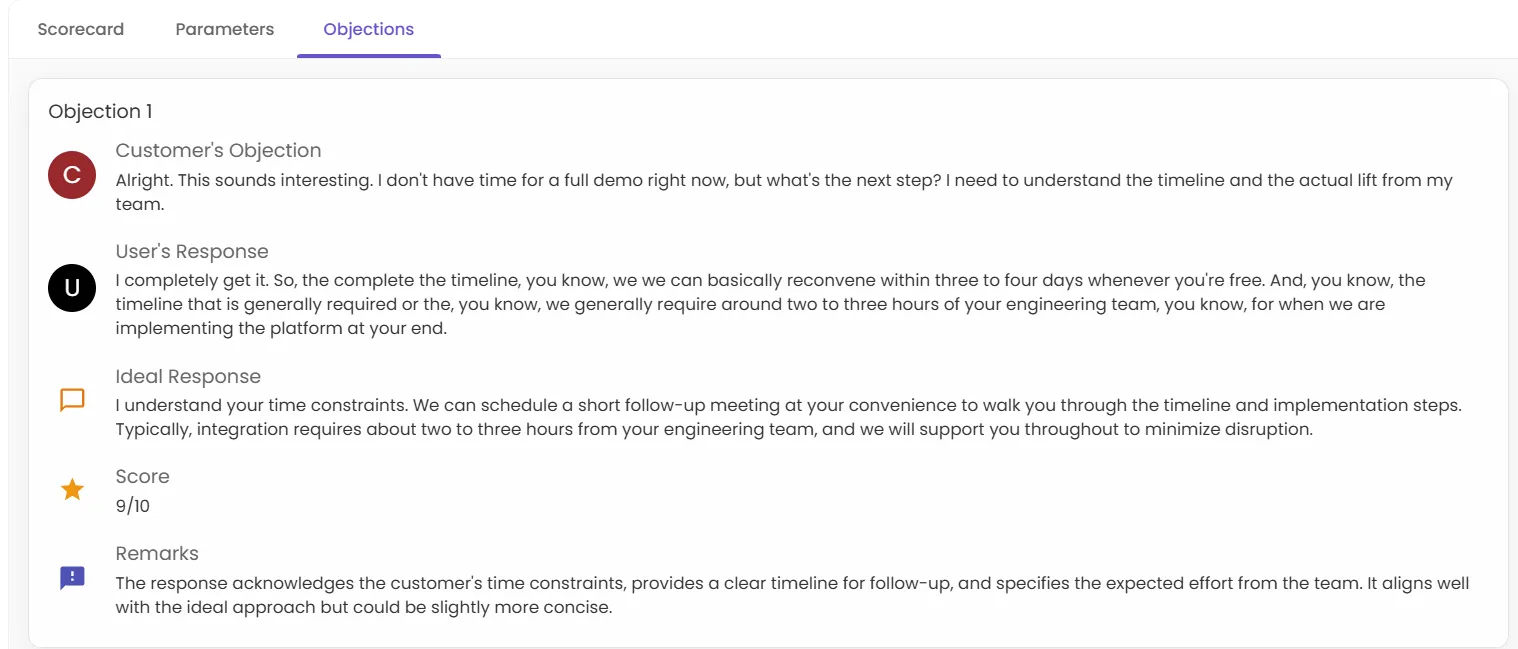
Task: Click the Remarks section heading
Action: tap(156, 553)
